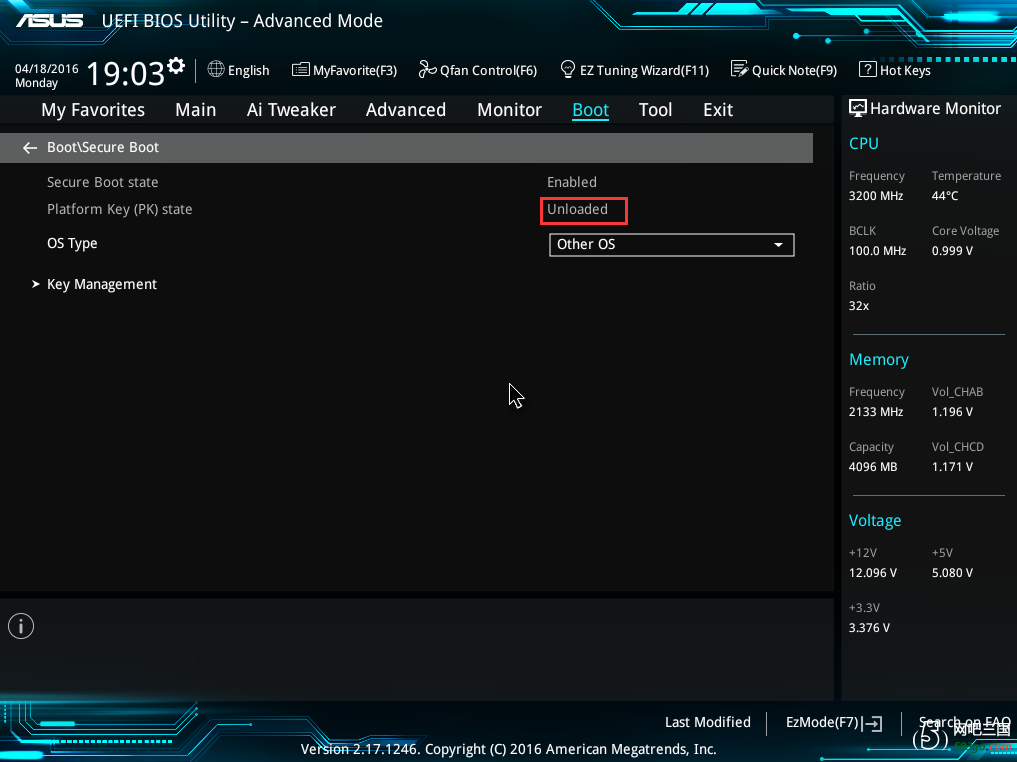Click the 0.999 V core voltage value
Viewport: 1017px width, 762px height.
tap(952, 251)
